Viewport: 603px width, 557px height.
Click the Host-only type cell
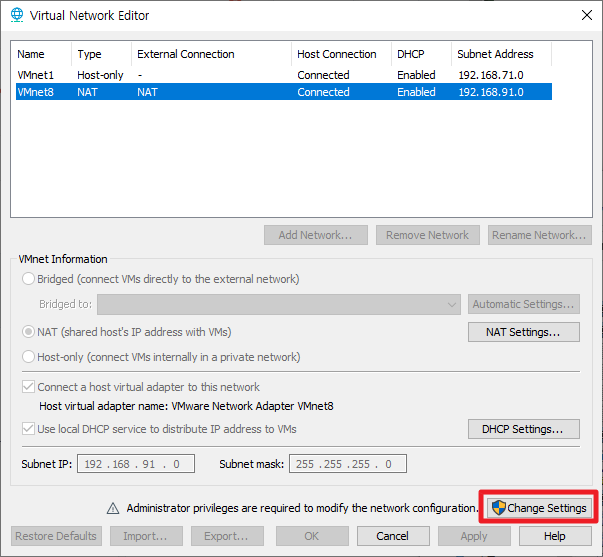[x=100, y=75]
